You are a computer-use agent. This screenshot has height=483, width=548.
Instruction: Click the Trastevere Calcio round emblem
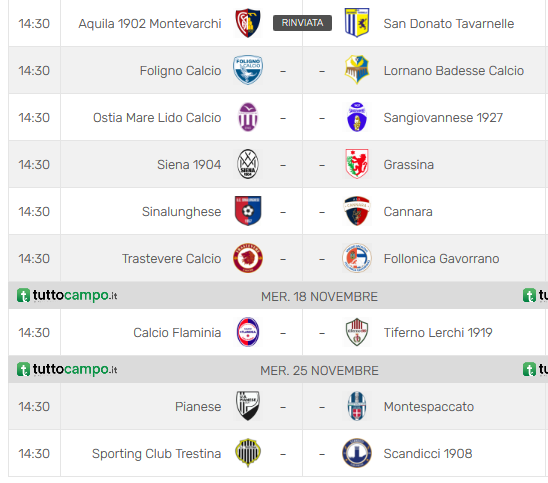[248, 258]
